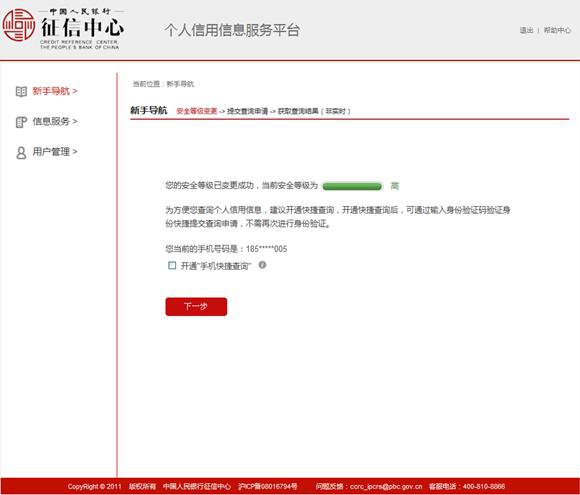Click the person icon beside 用户管理
The image size is (580, 495).
pos(21,152)
